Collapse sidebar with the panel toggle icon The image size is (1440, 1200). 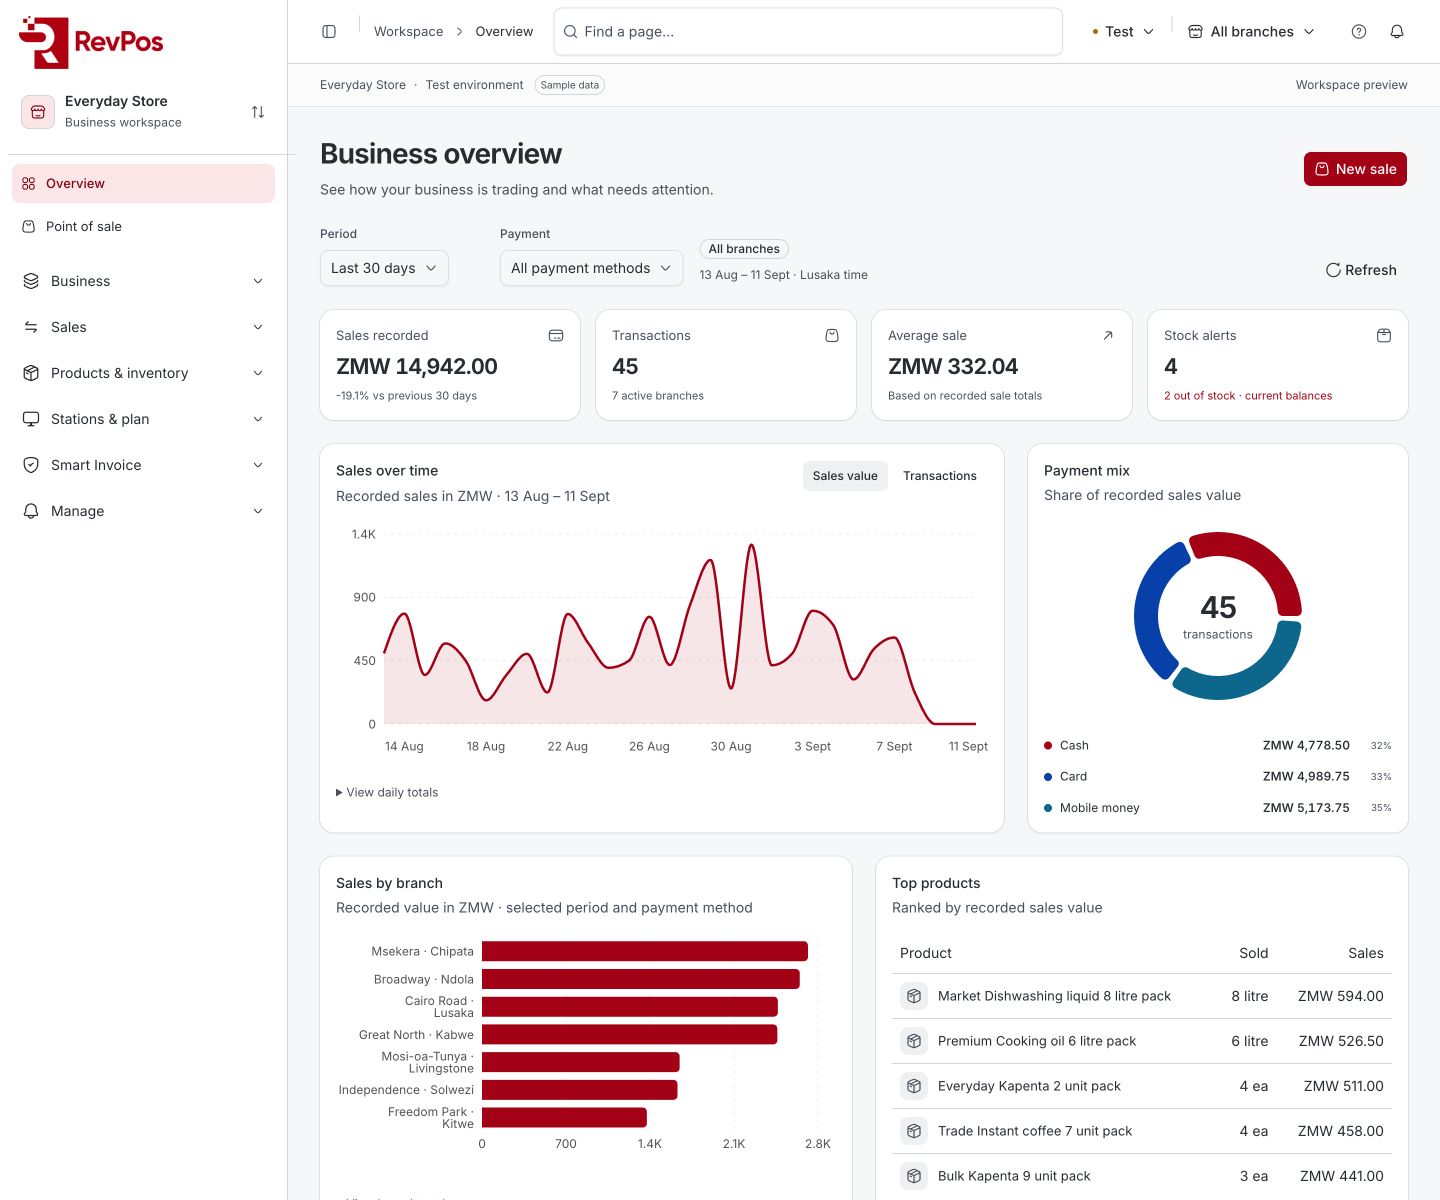pos(329,32)
